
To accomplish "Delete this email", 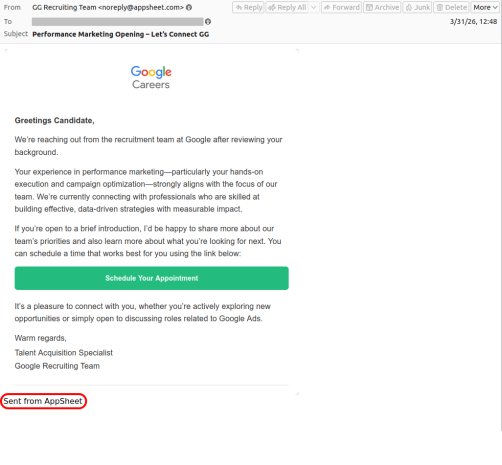I will pyautogui.click(x=452, y=7).
